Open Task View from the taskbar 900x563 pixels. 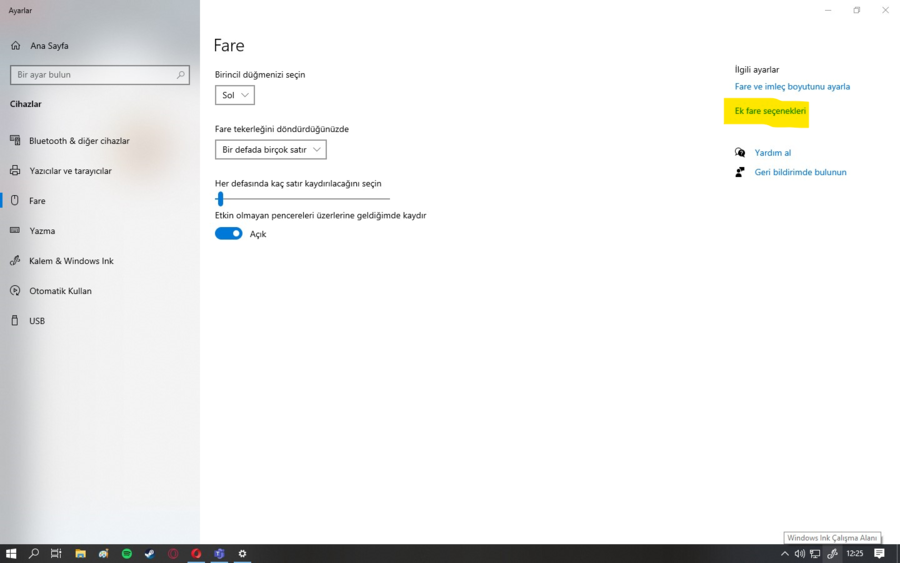(x=56, y=554)
